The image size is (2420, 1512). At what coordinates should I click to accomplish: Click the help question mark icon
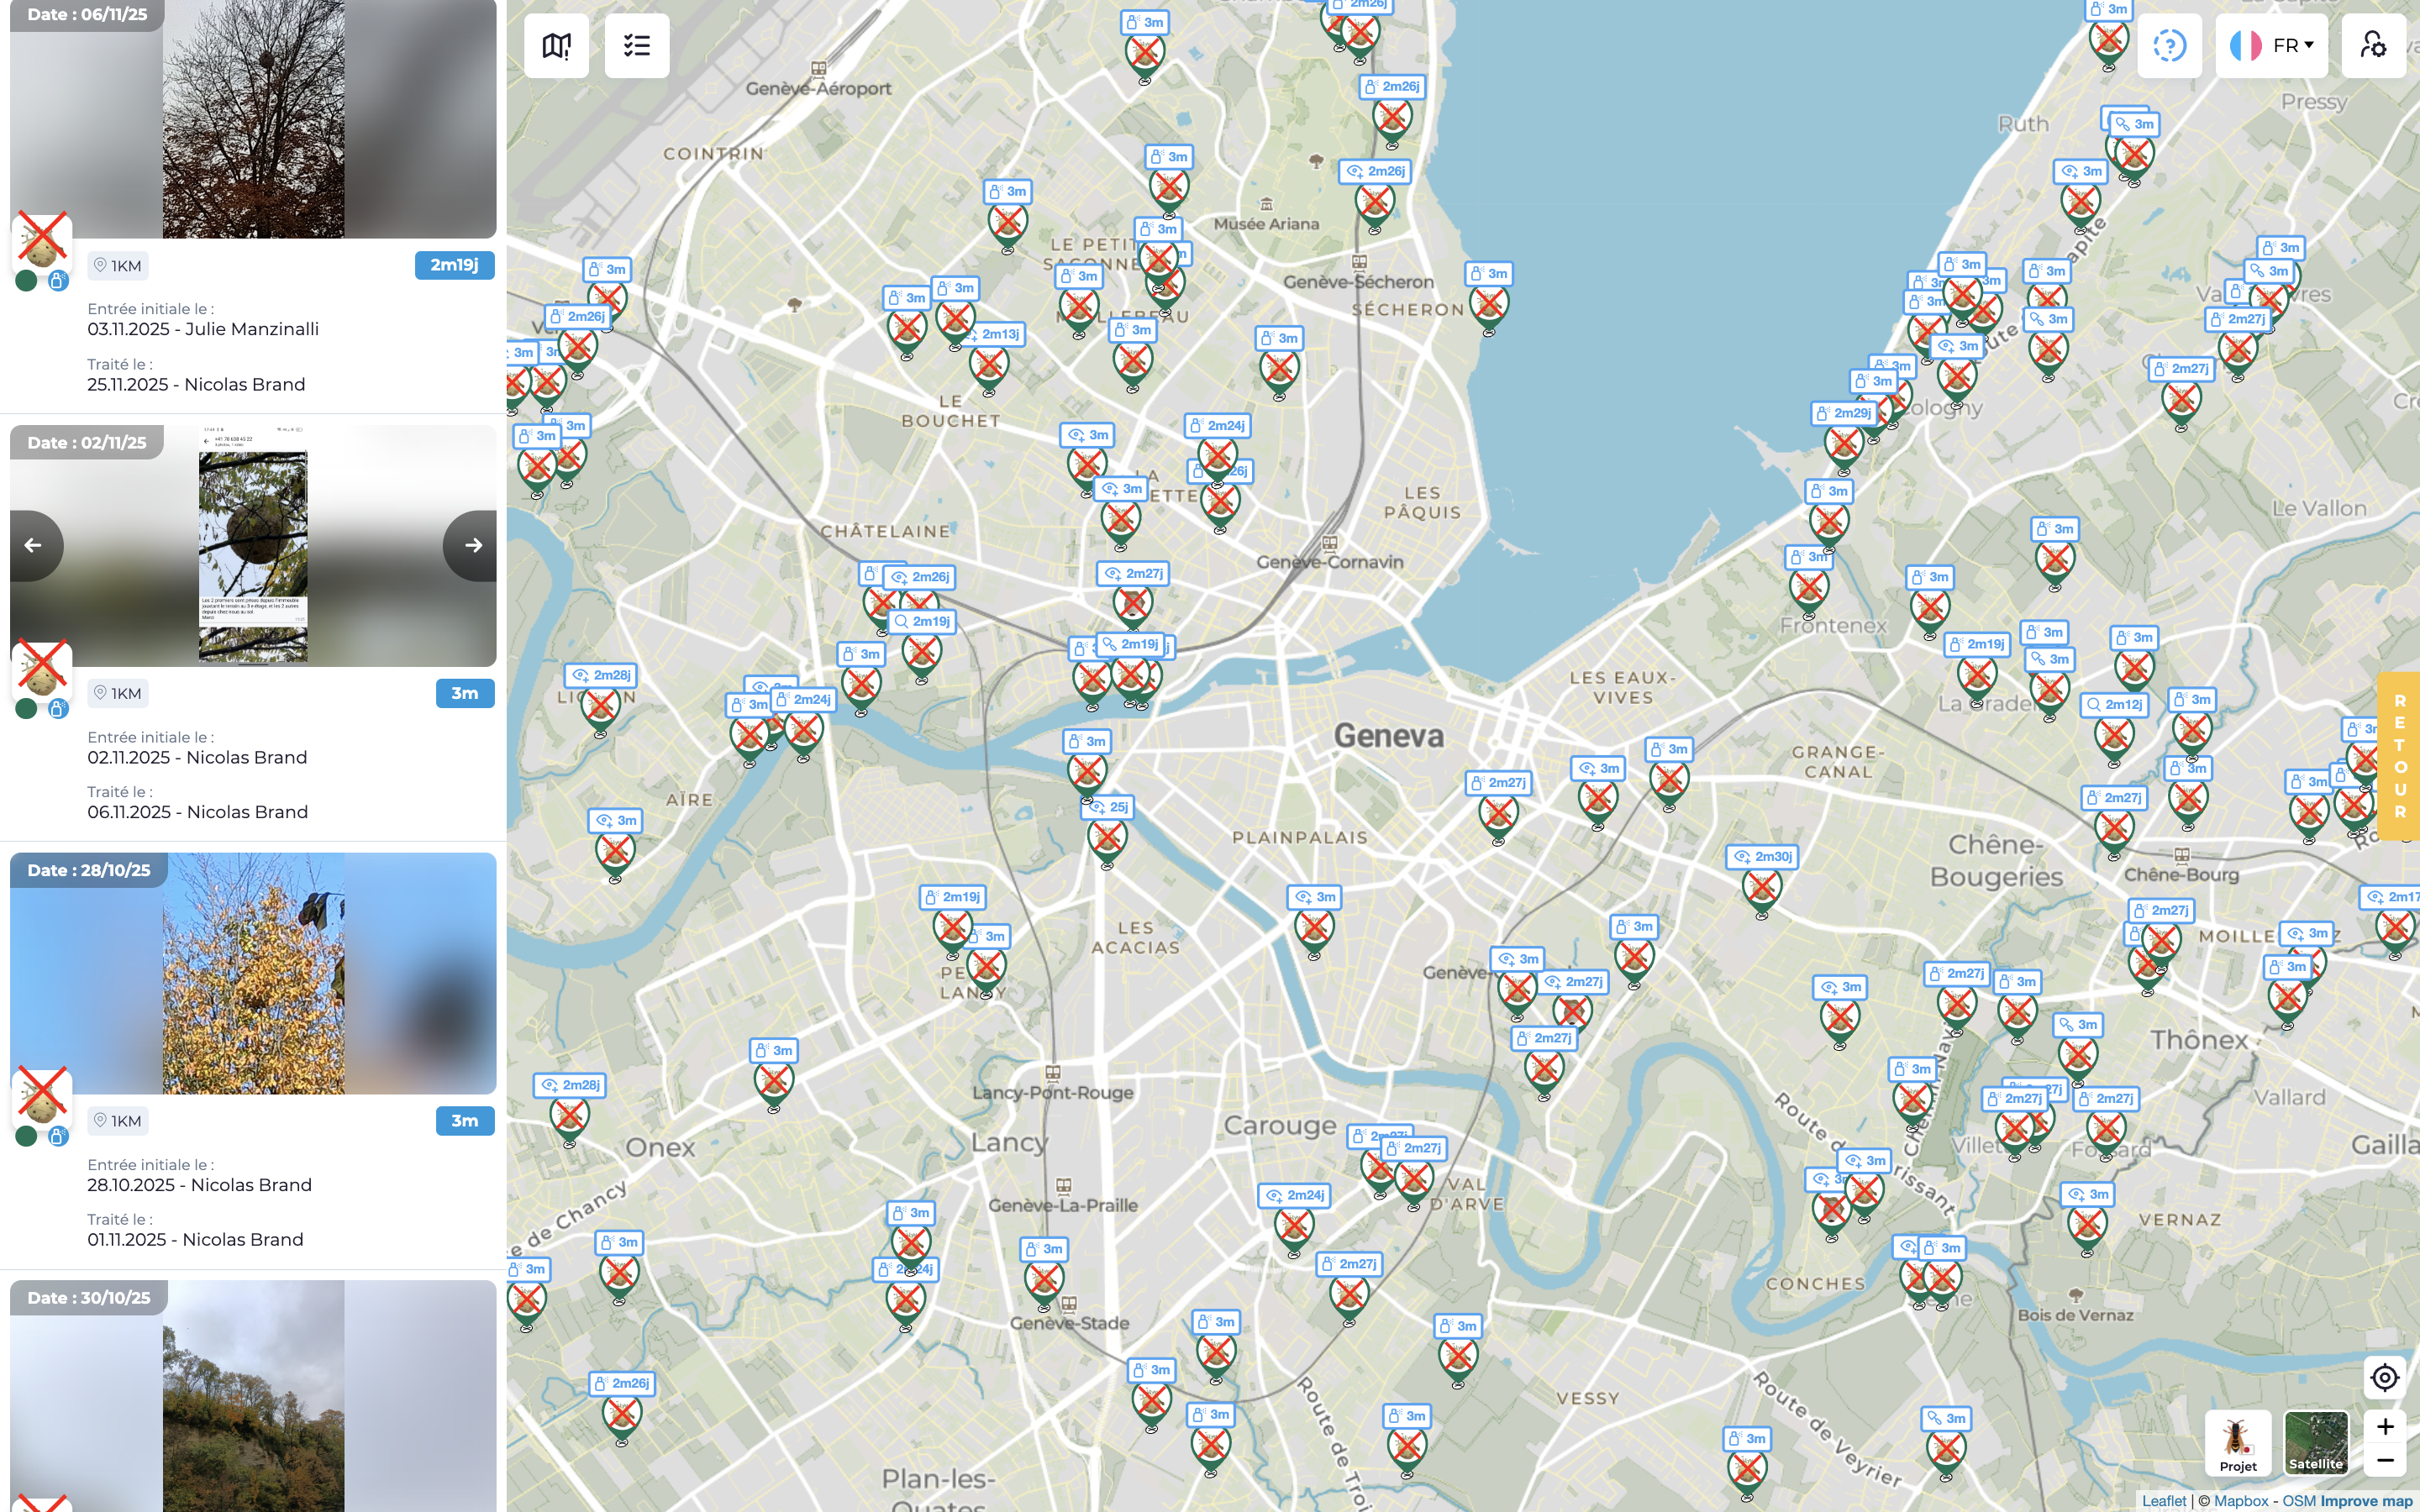[2169, 46]
